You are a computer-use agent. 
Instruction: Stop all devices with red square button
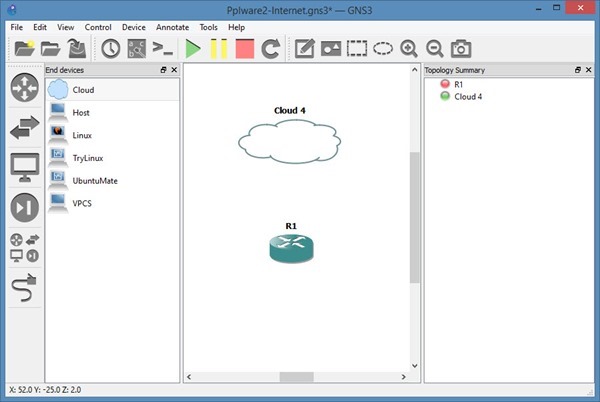click(245, 49)
